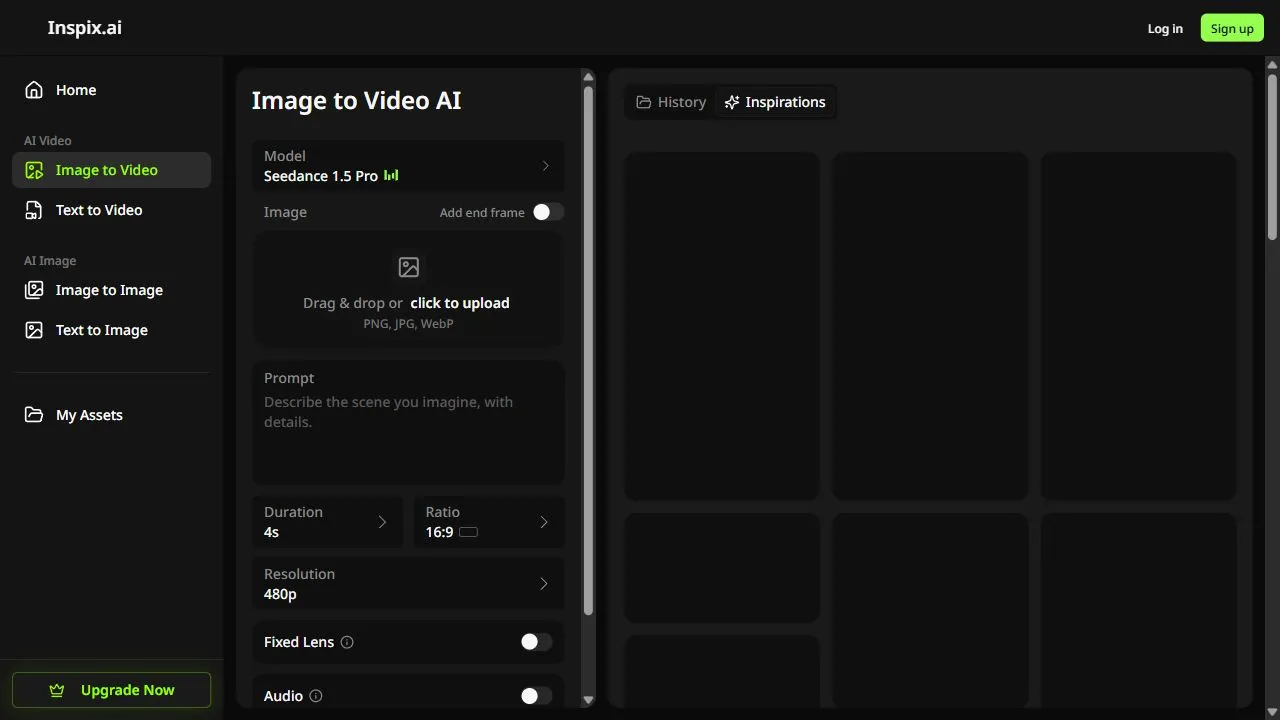Click the image upload placeholder icon
Image resolution: width=1280 pixels, height=720 pixels.
point(409,267)
